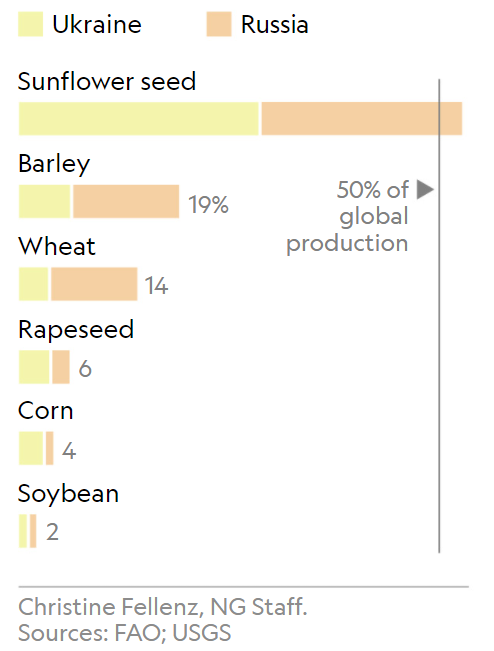The height and width of the screenshot is (651, 494).
Task: Select Russia's sunflower seed bar segment
Action: [x=362, y=118]
